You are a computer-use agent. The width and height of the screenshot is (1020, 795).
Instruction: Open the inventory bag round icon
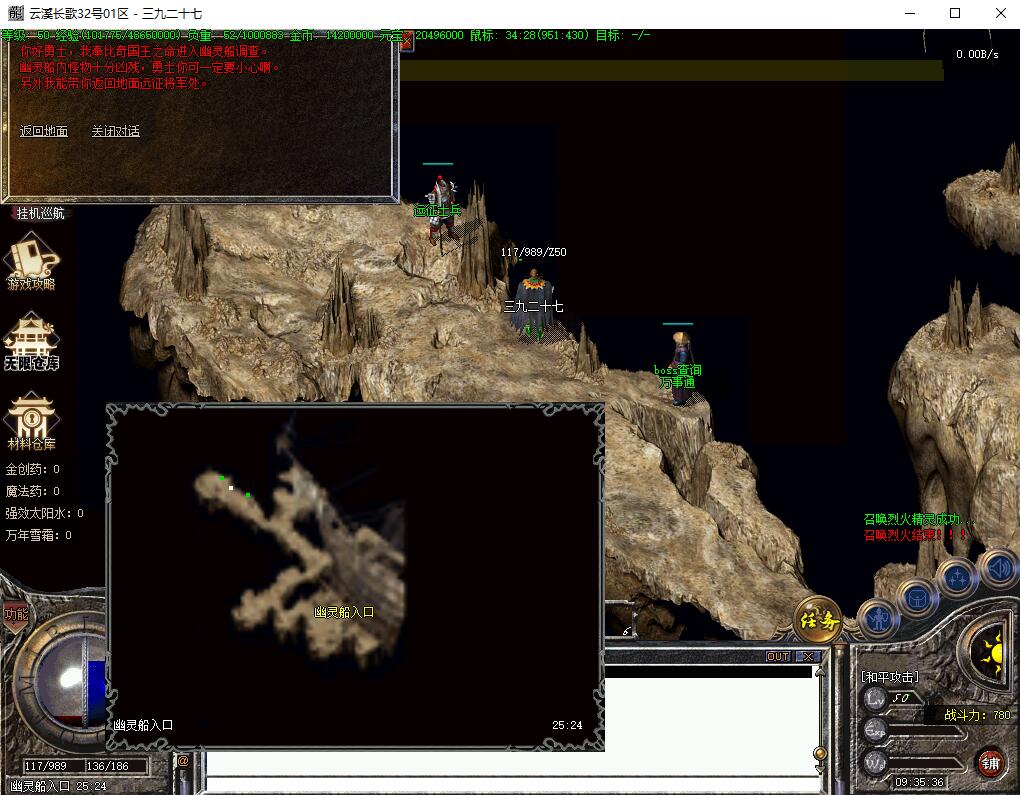pos(917,598)
